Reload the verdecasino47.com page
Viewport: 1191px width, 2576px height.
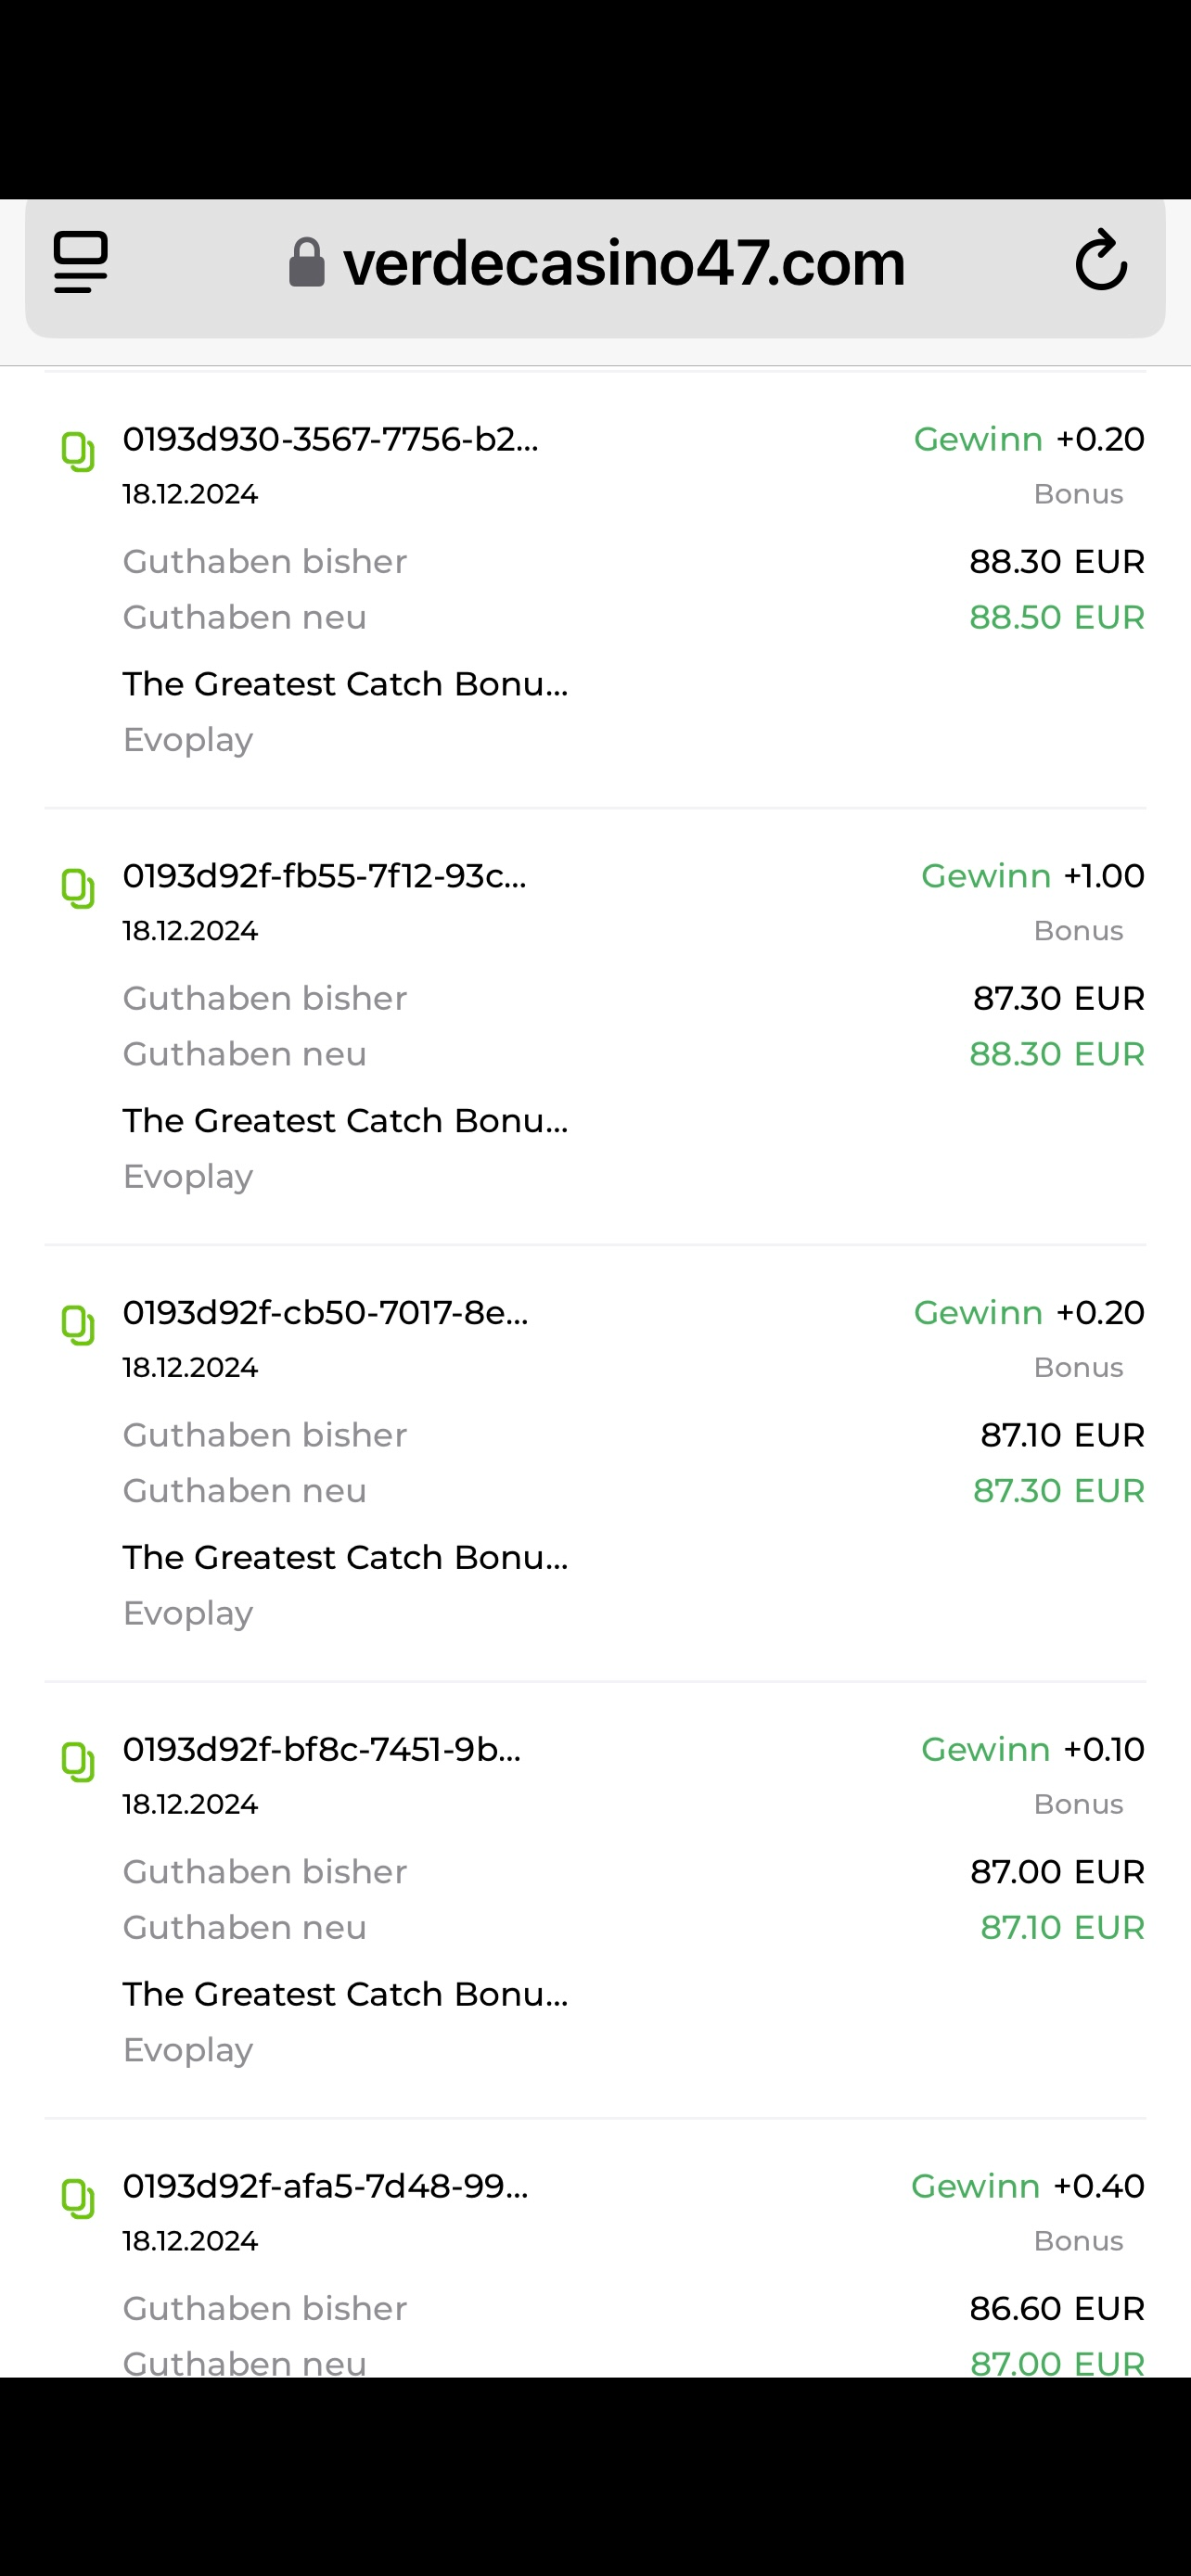[x=1101, y=262]
